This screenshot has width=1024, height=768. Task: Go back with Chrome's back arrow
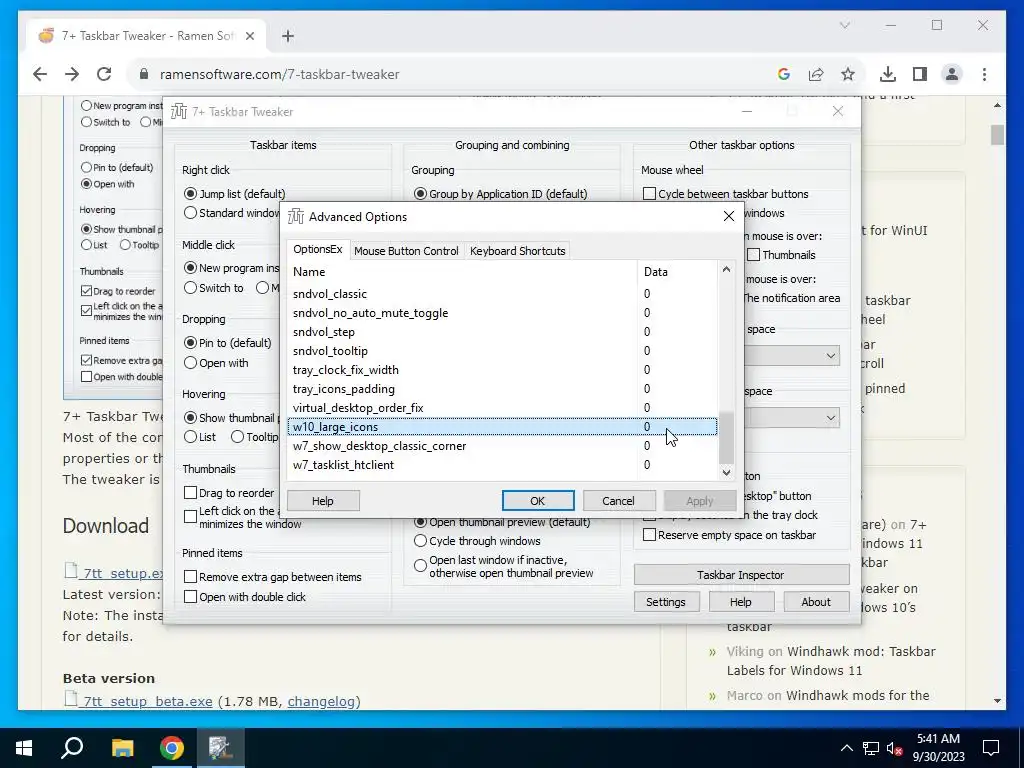[40, 74]
